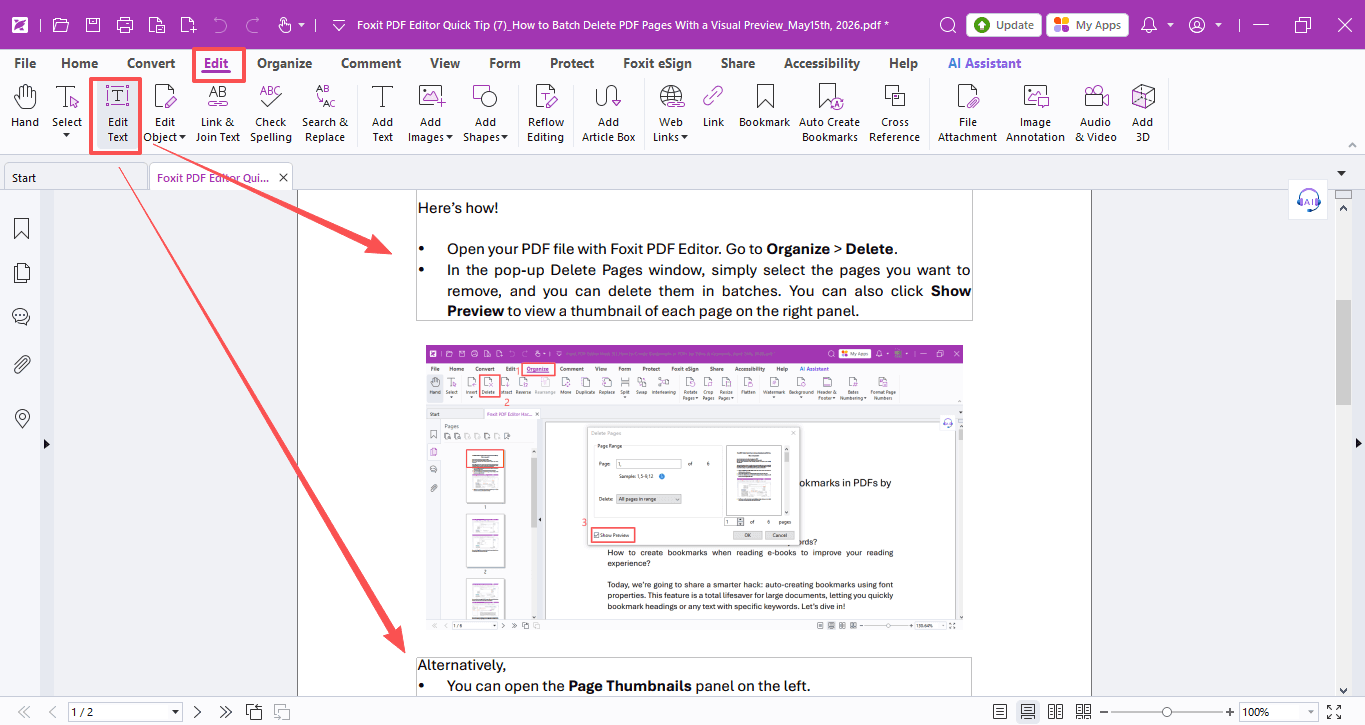Open the File menu
This screenshot has height=725, width=1365.
click(25, 63)
